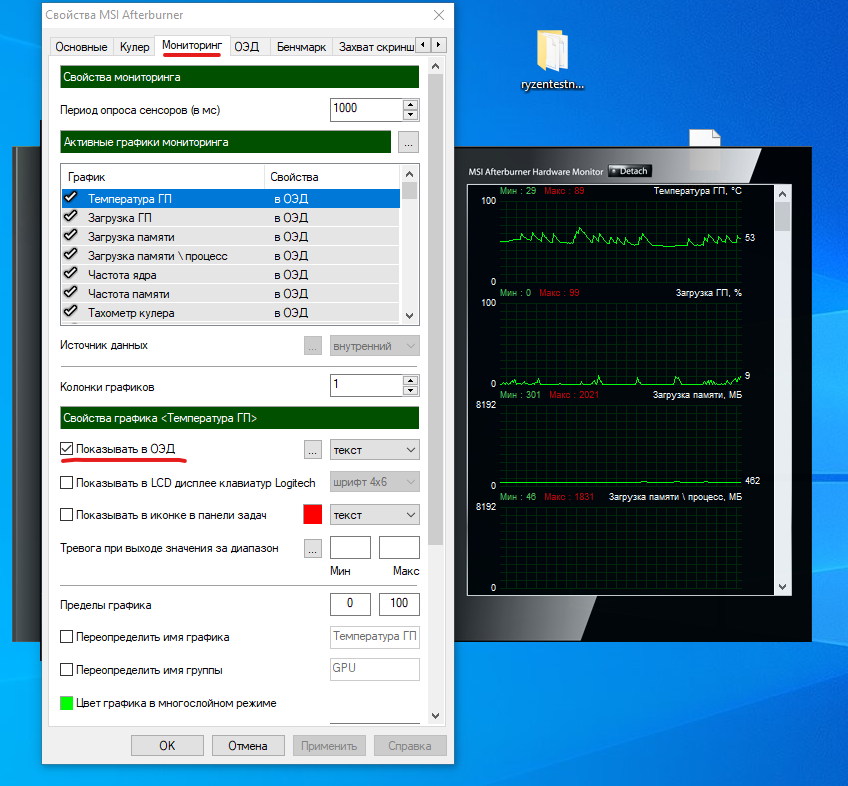Screen dimensions: 848x786
Task: Enable Переопределить имя графика checkbox
Action: (67, 637)
